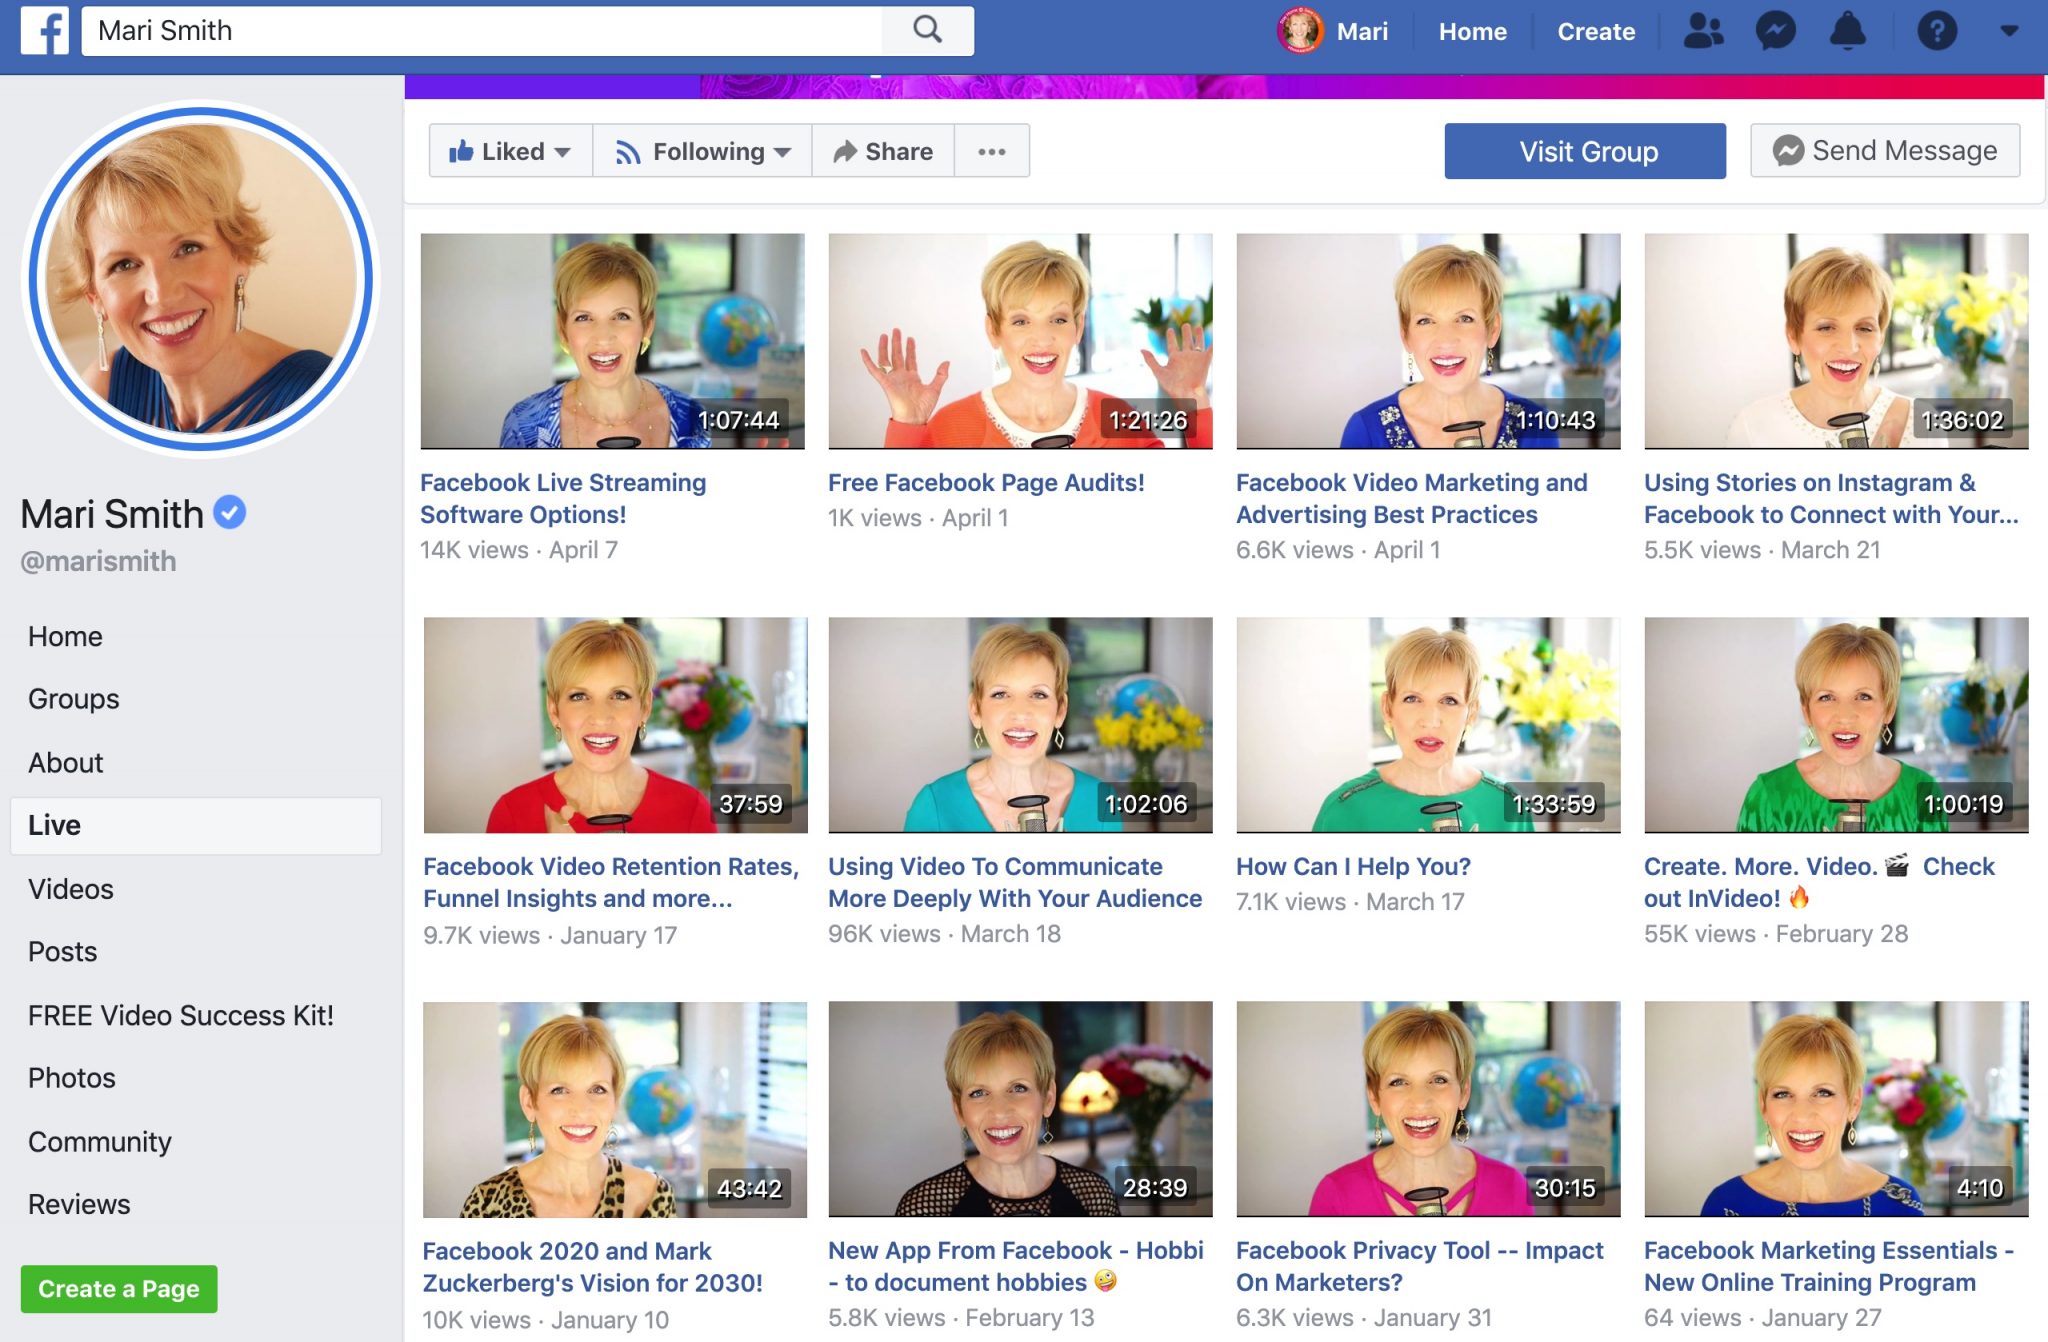The image size is (2048, 1342).
Task: Click the Help question mark icon
Action: tap(1936, 31)
